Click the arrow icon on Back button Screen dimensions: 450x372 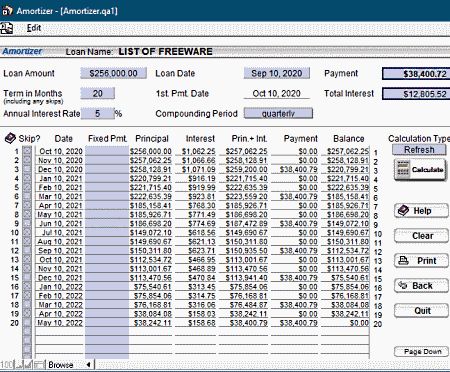pos(403,285)
